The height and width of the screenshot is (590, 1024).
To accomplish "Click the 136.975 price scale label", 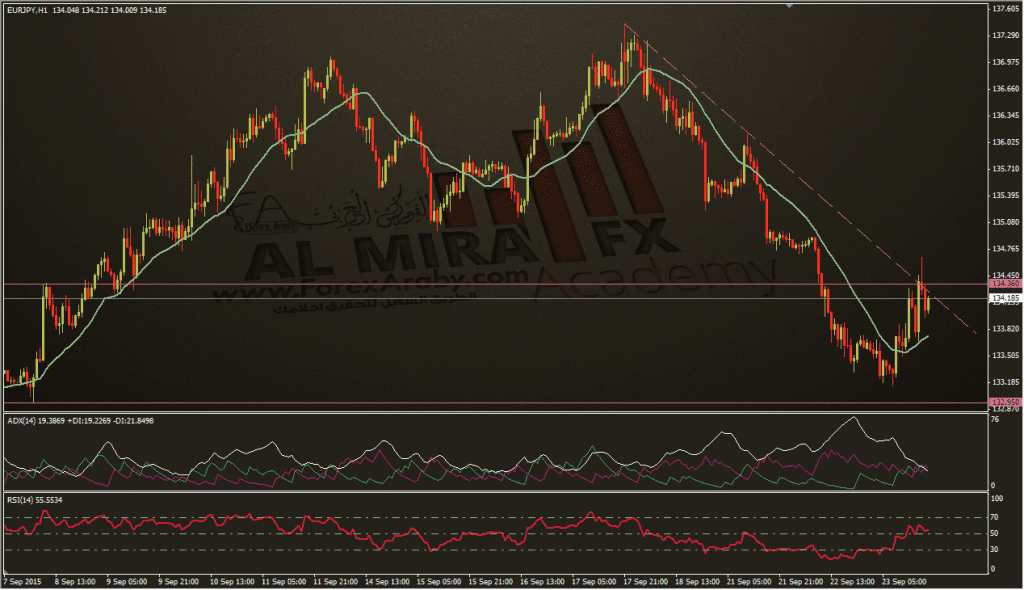I will (x=1006, y=62).
